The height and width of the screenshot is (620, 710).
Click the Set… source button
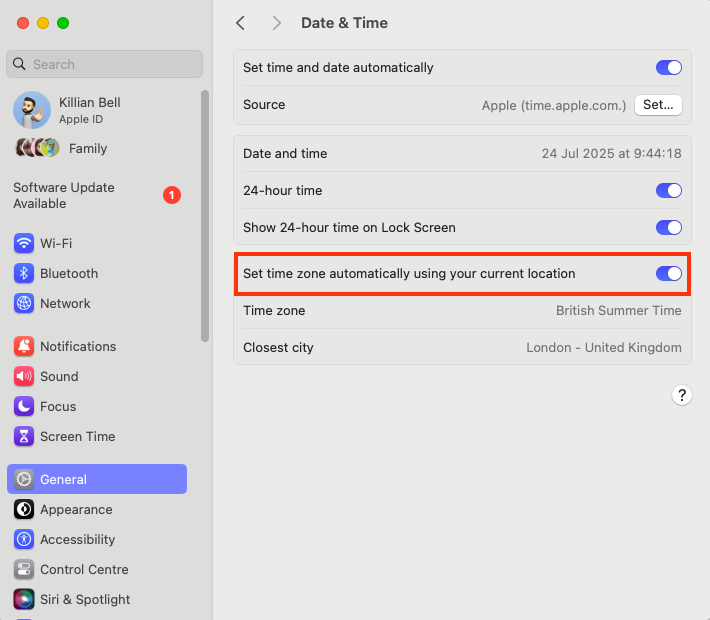tap(658, 105)
